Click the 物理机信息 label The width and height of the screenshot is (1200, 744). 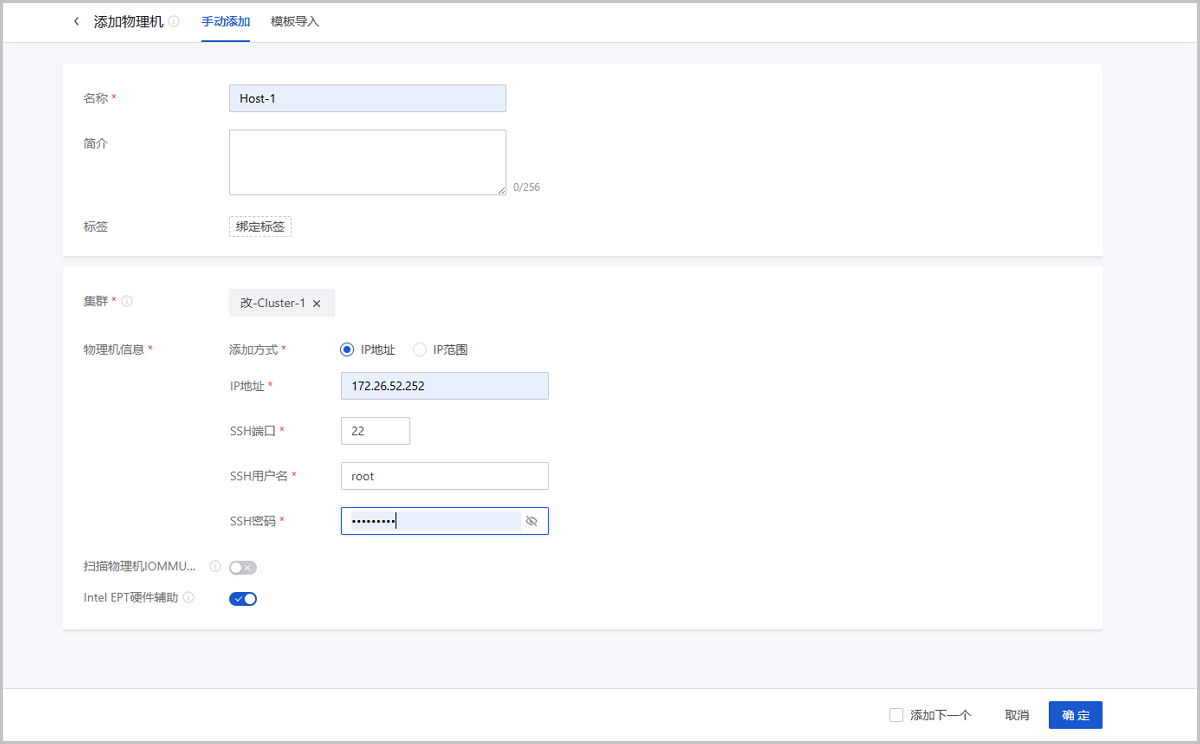112,350
